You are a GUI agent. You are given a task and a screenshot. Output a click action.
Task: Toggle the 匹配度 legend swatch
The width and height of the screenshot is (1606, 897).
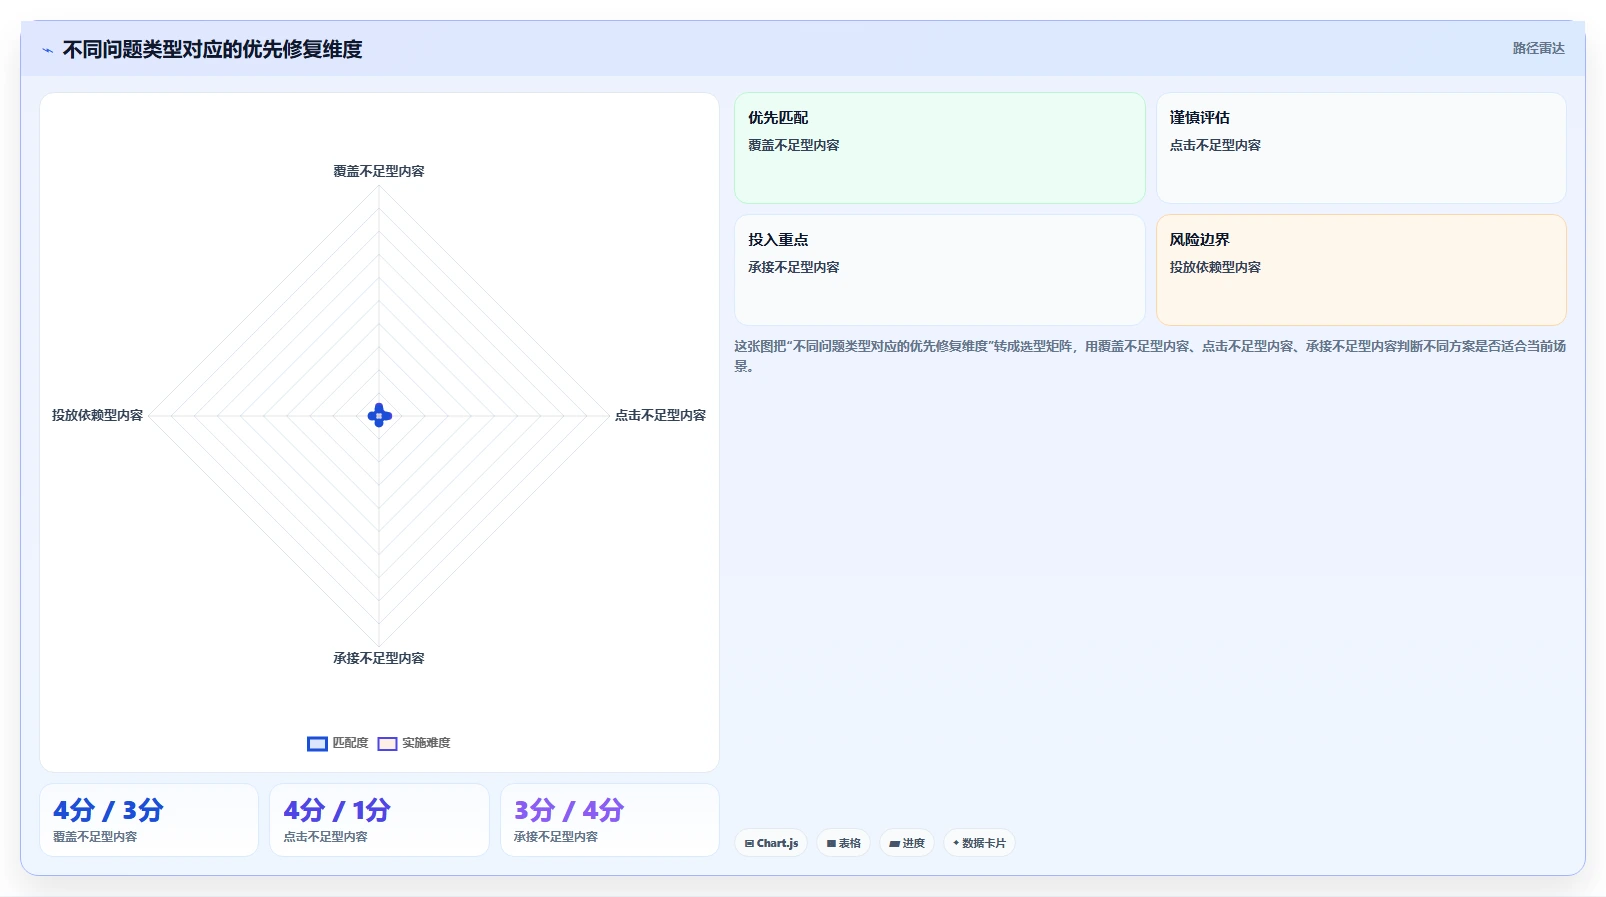[x=317, y=743]
